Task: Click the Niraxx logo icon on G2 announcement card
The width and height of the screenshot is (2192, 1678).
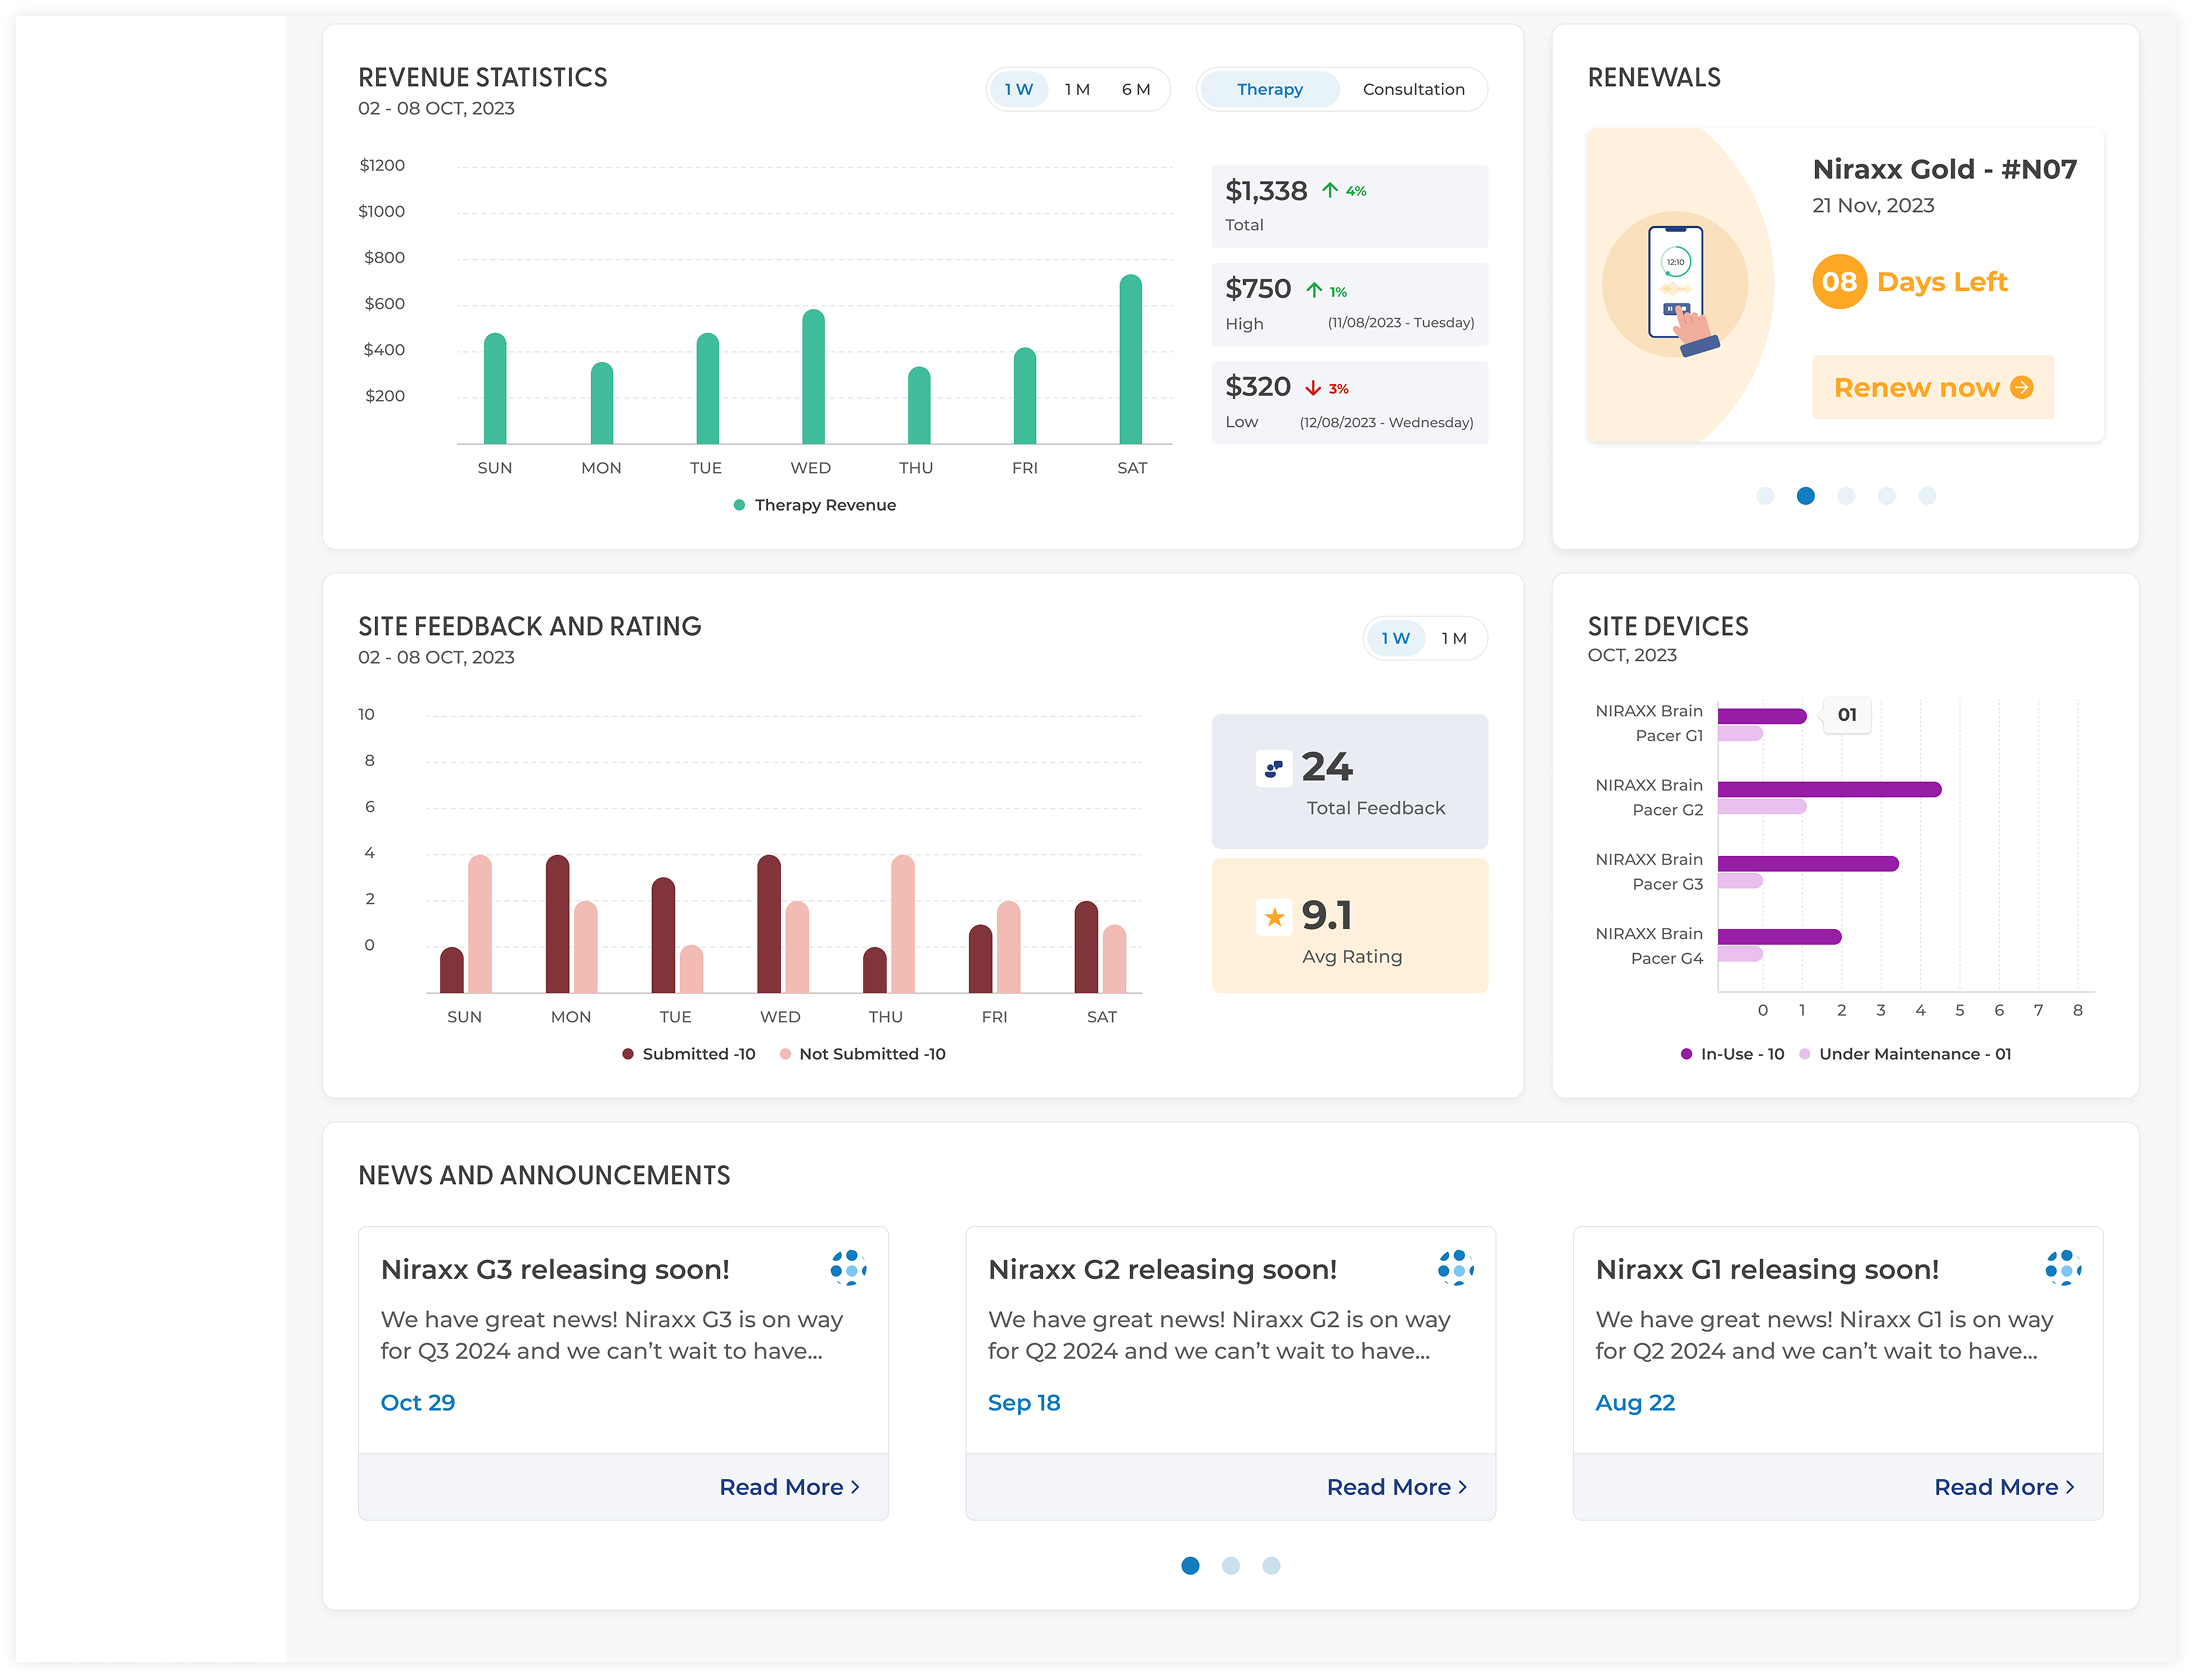Action: pos(1457,1268)
